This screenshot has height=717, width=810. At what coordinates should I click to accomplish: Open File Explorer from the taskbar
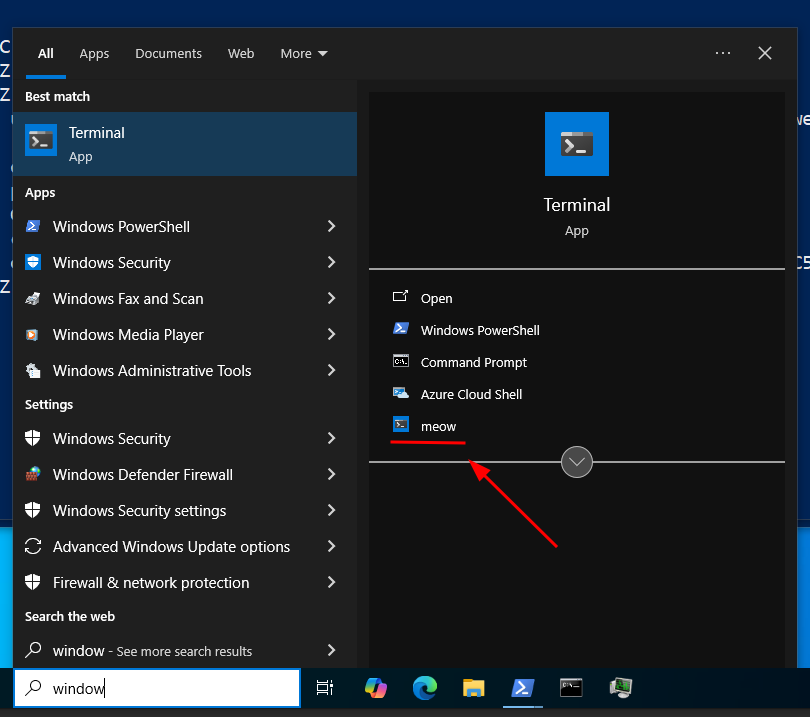[x=474, y=688]
